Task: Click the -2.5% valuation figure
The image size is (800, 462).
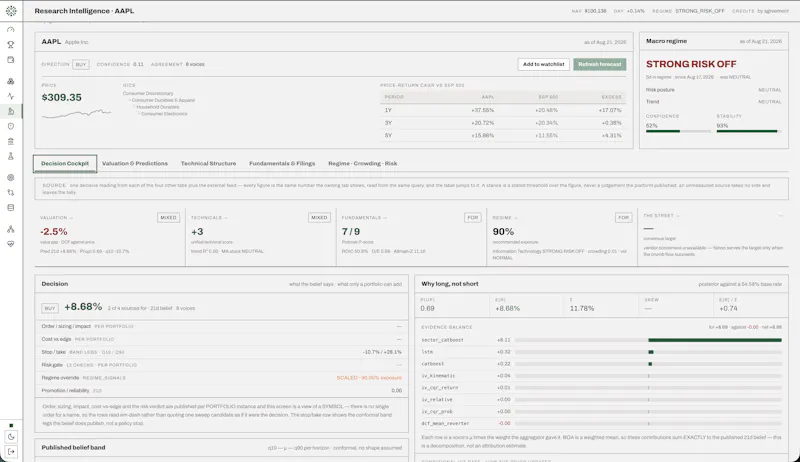Action: point(54,232)
